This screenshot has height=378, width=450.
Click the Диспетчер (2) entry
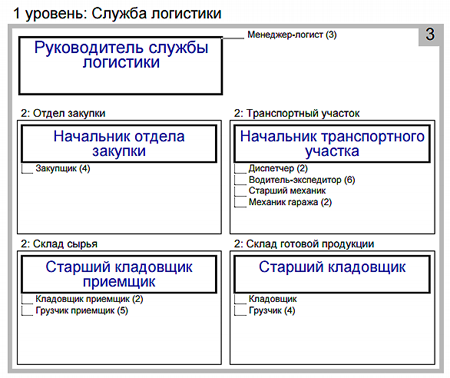pyautogui.click(x=278, y=168)
